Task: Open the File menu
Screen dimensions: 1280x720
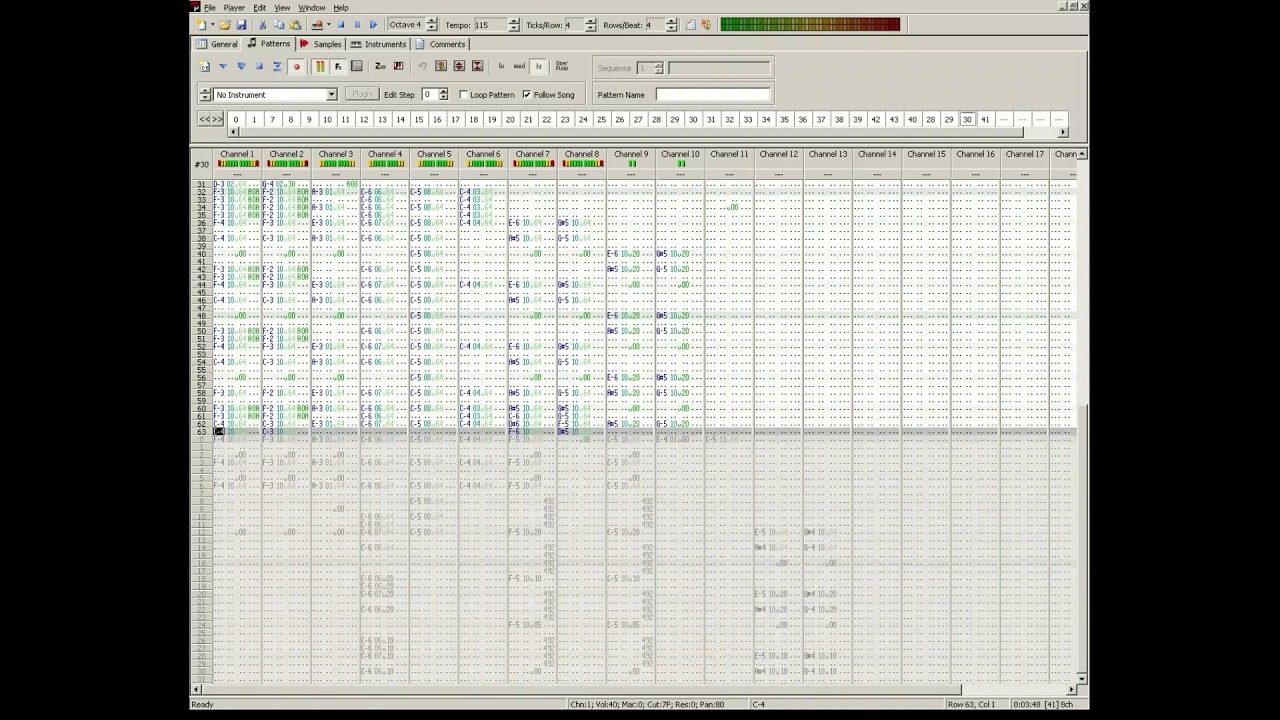Action: pyautogui.click(x=210, y=7)
